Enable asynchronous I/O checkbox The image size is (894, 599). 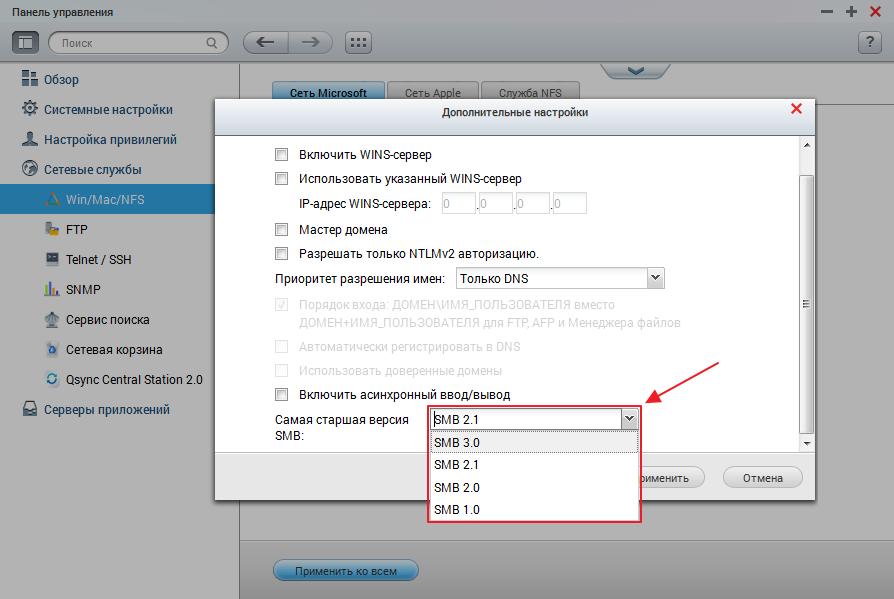pos(281,395)
